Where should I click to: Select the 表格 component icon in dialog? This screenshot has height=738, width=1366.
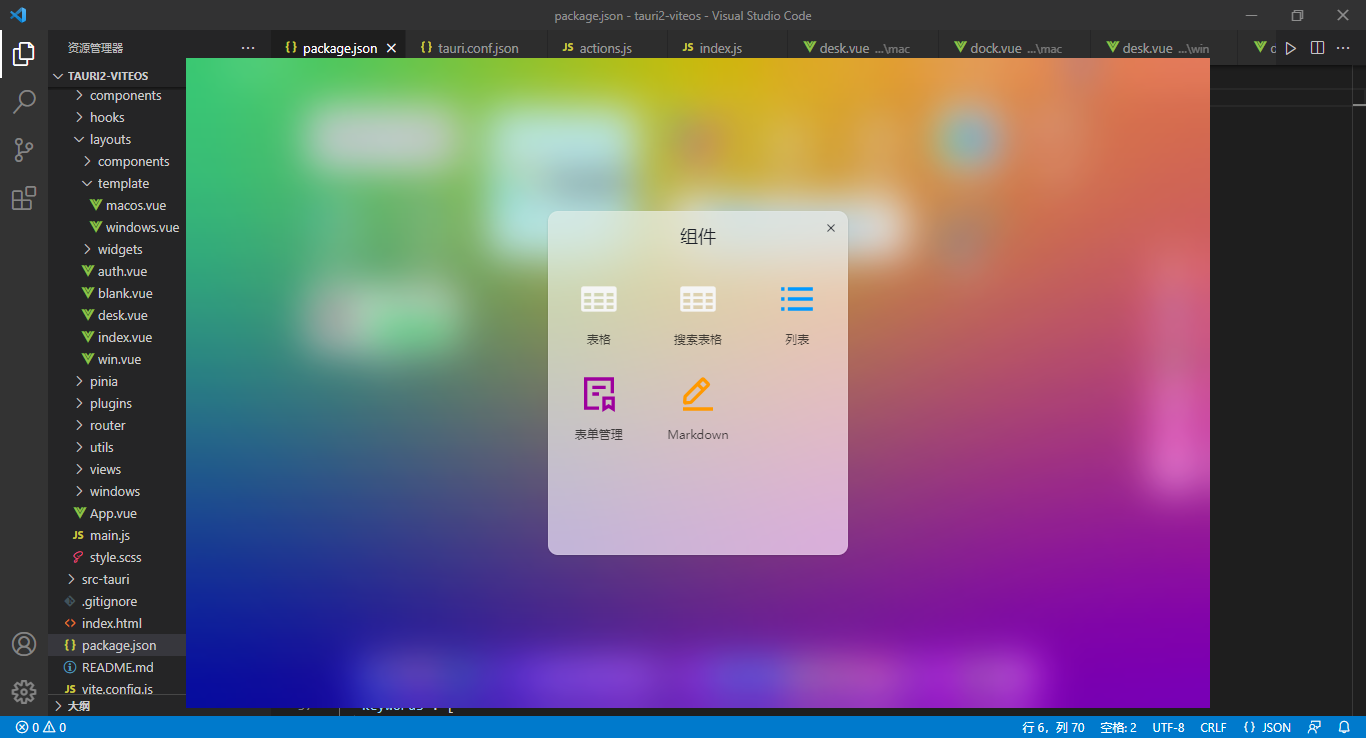pos(598,298)
